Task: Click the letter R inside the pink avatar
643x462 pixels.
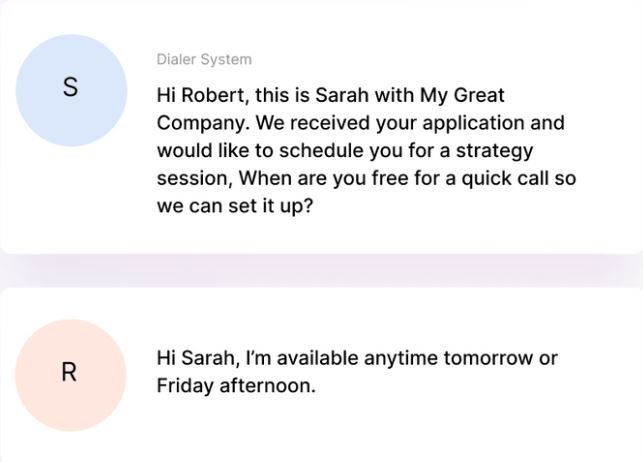Action: coord(69,372)
